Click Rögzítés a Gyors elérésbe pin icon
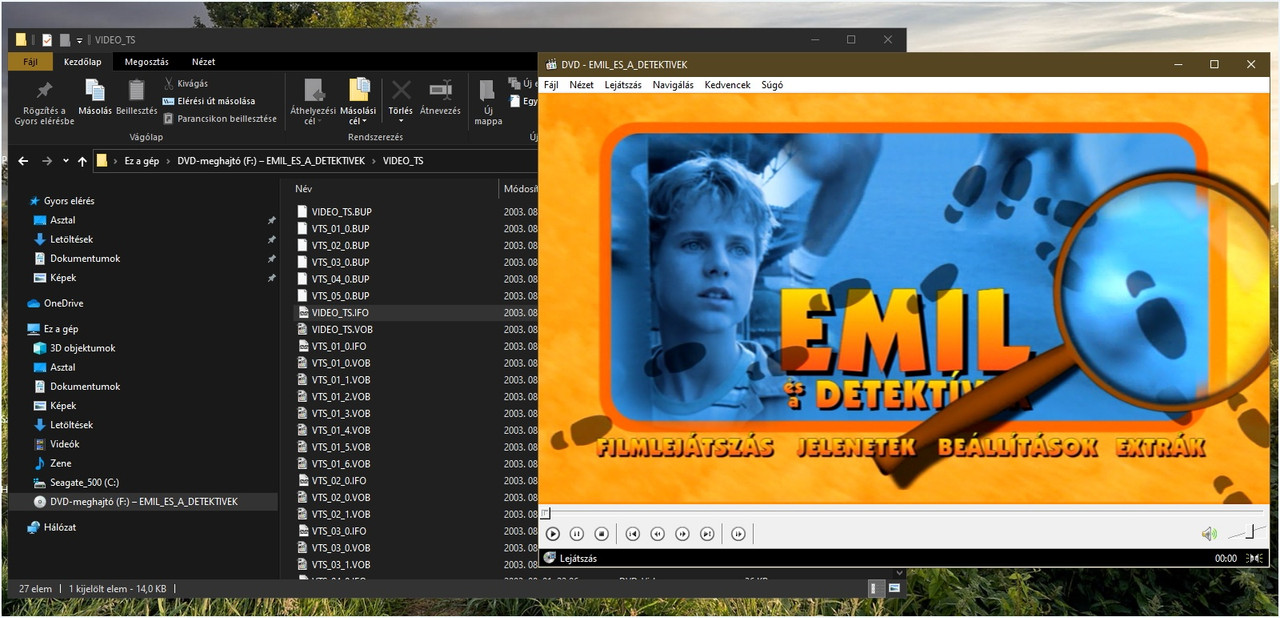The height and width of the screenshot is (618, 1280). (x=44, y=90)
